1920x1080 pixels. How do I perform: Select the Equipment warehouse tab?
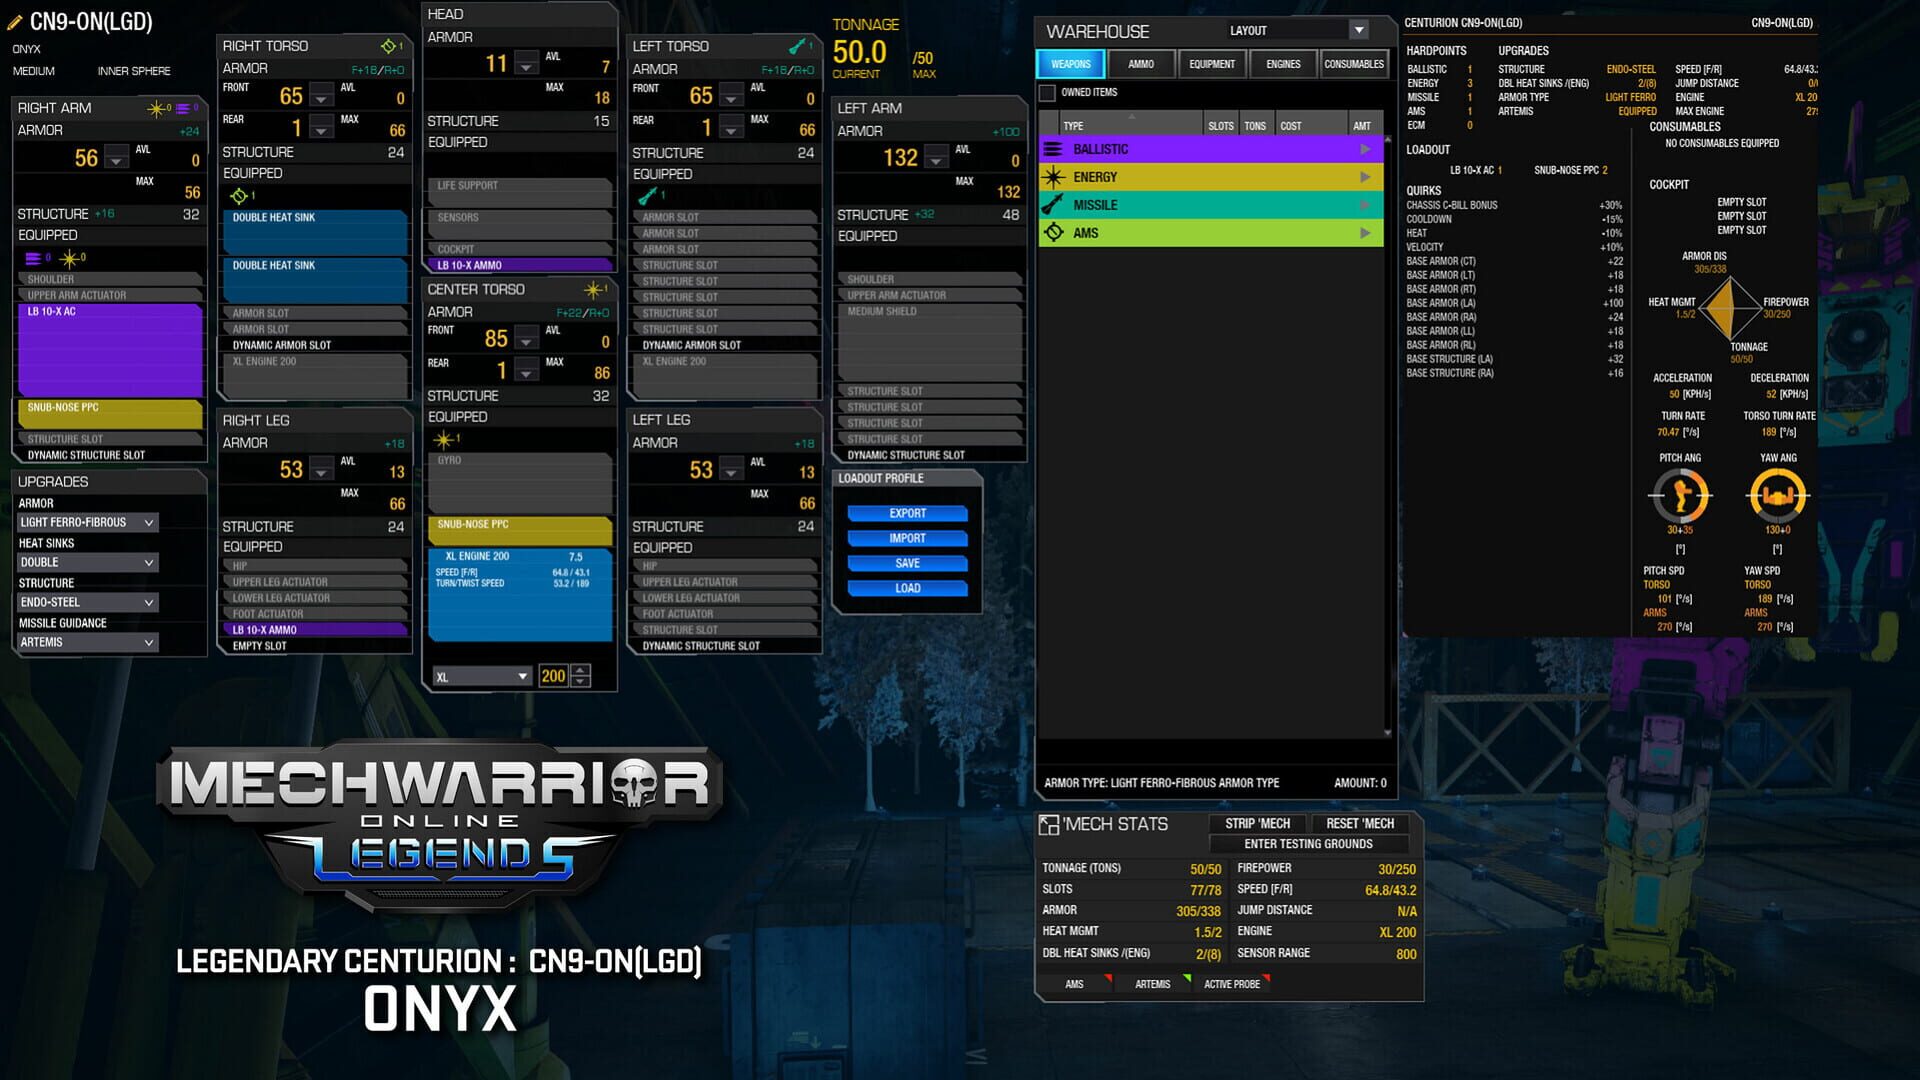(1211, 63)
